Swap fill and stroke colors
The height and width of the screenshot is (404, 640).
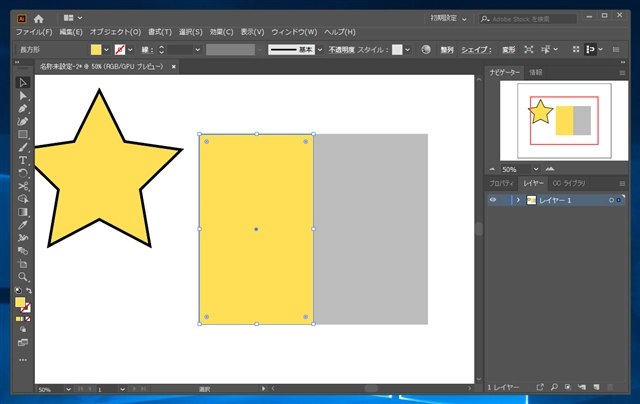29,291
